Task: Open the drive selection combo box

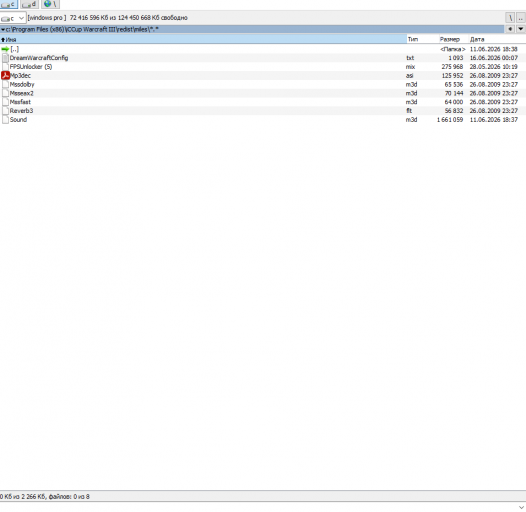Action: (x=13, y=18)
